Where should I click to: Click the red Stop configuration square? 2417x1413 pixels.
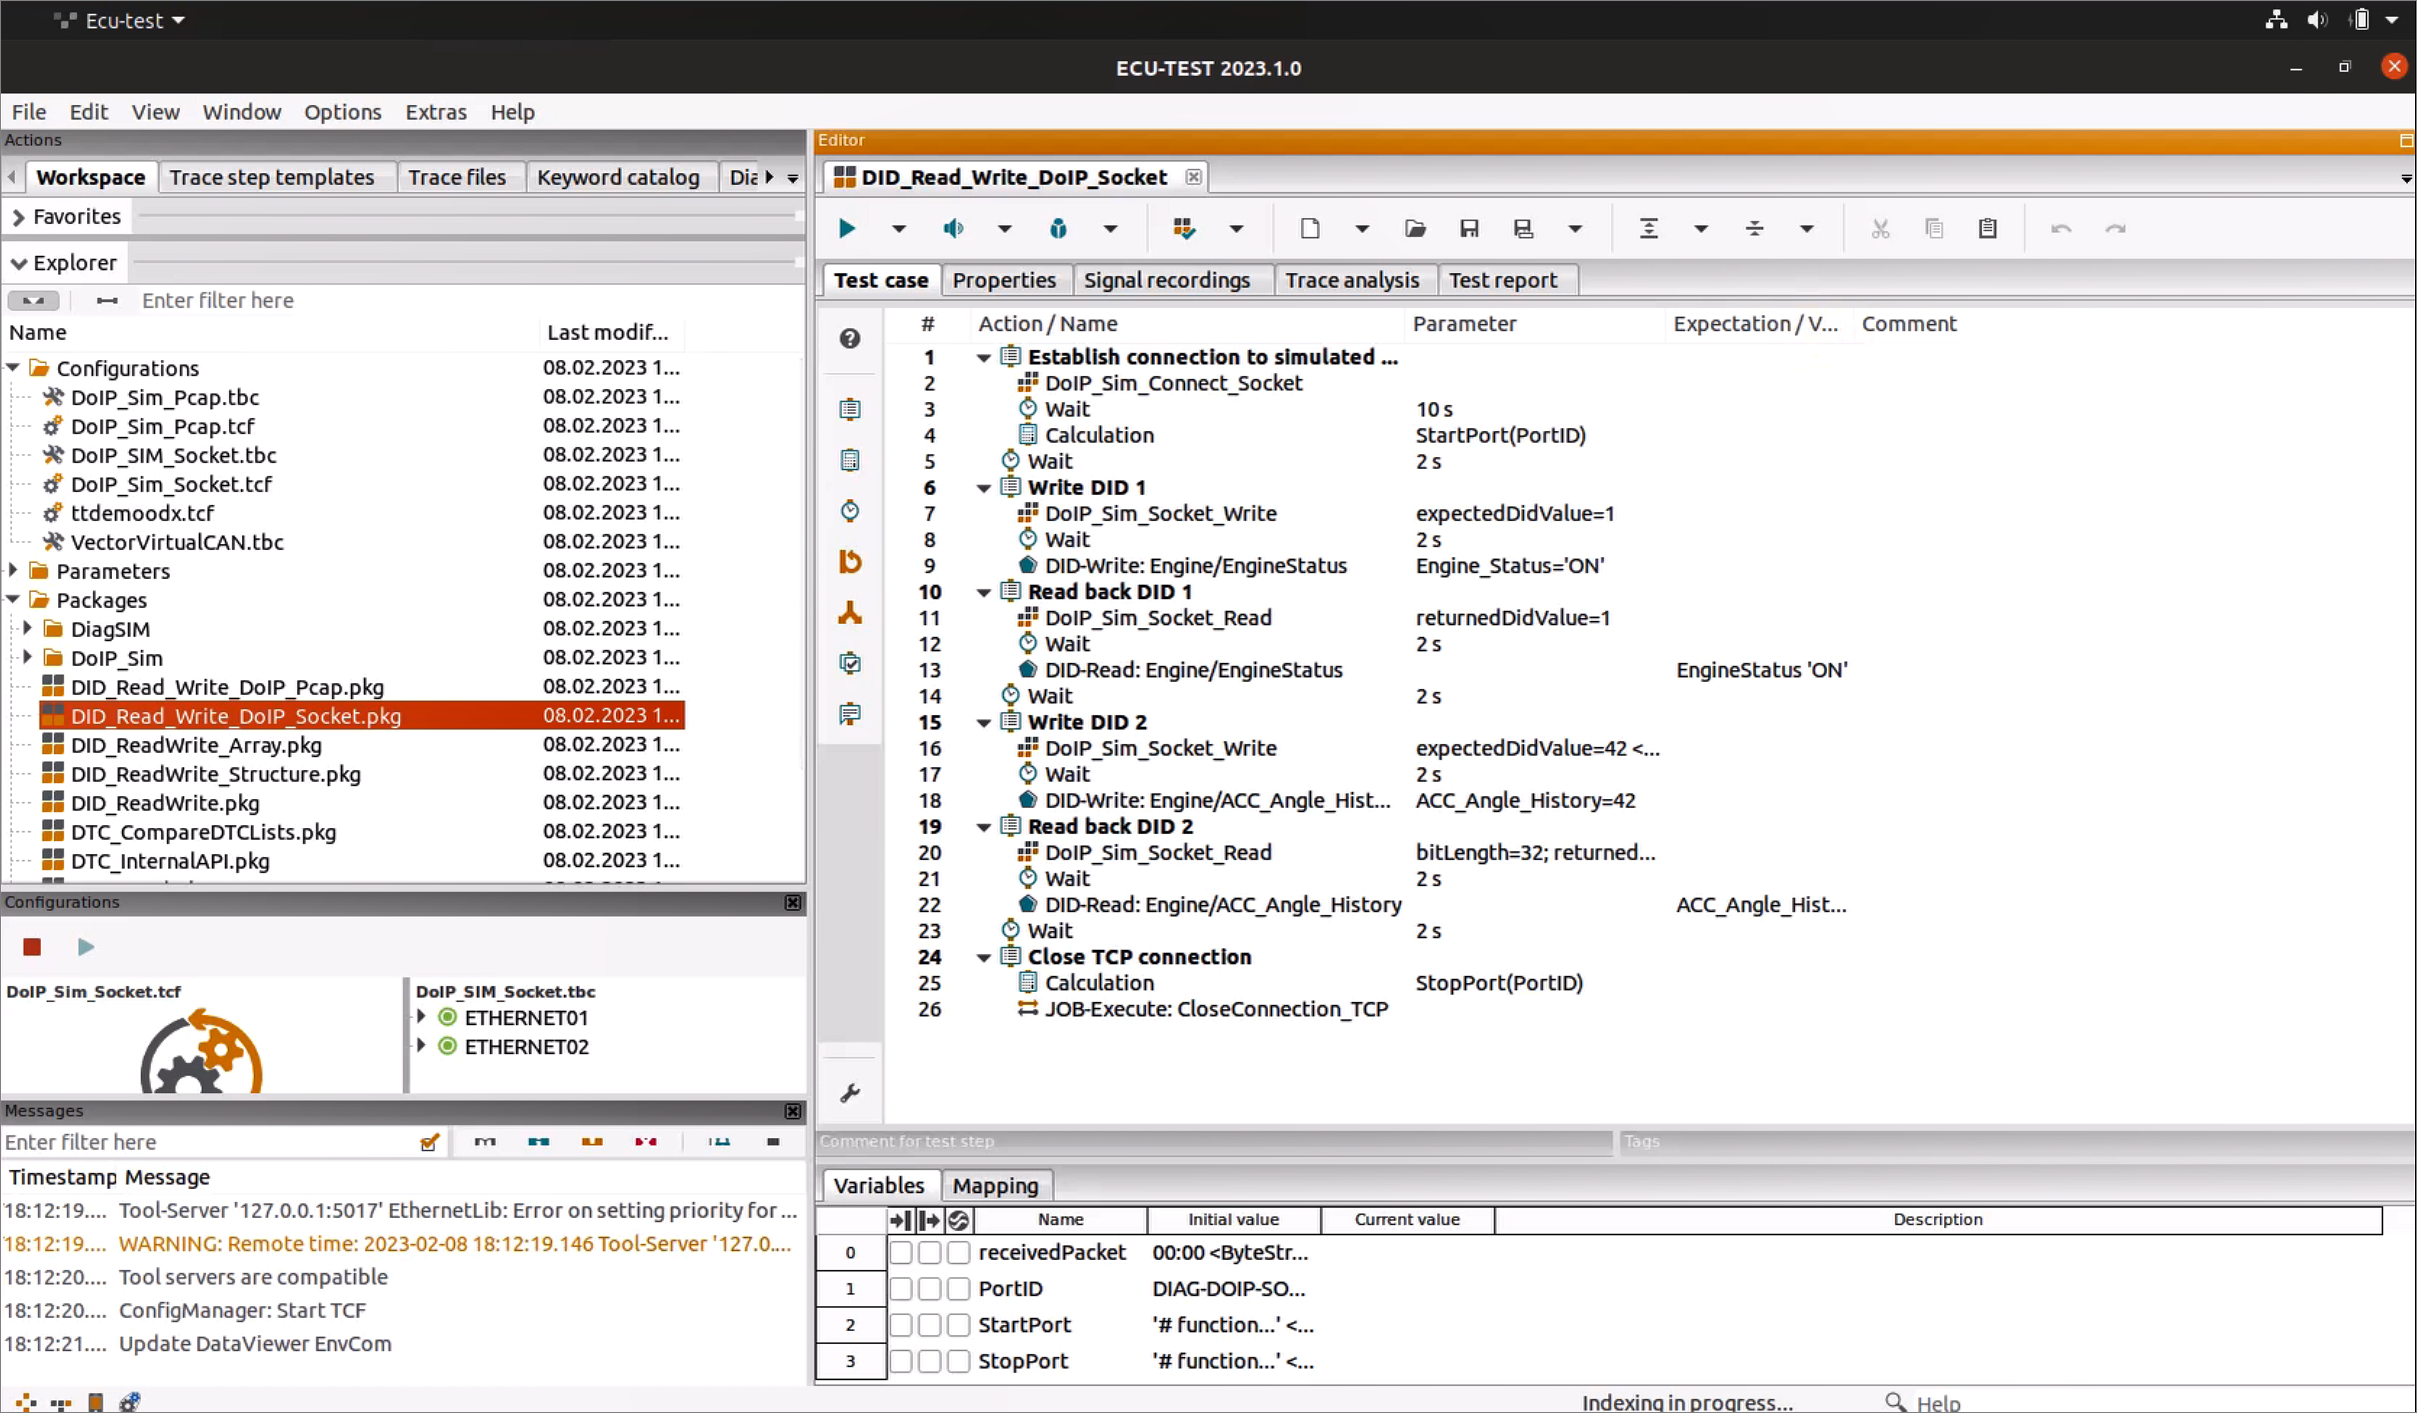[32, 947]
